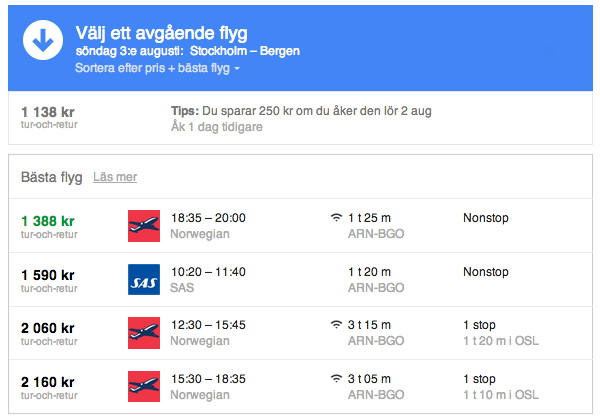Open the 'Sortera efter pris + bästa flyg' dropdown
The image size is (600, 419).
point(157,68)
